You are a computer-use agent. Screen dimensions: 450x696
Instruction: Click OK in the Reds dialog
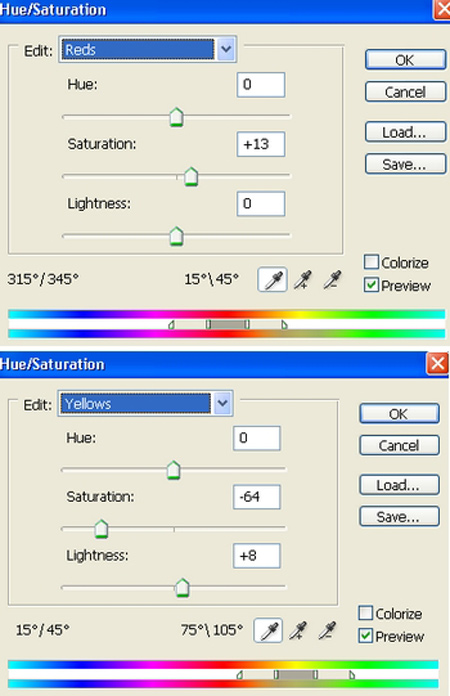[x=405, y=60]
